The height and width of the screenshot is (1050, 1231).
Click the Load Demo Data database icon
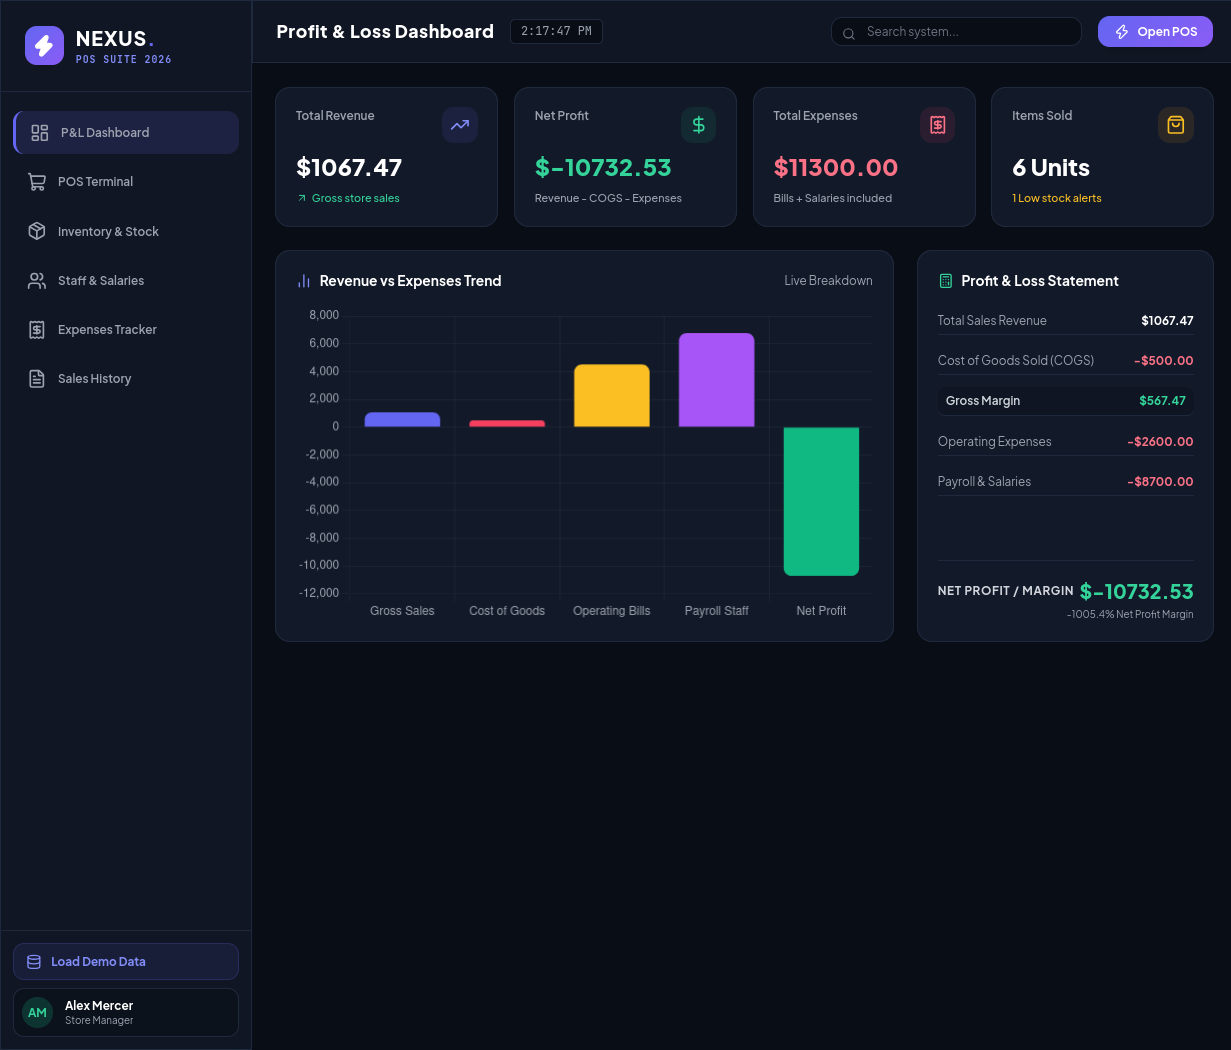33,962
